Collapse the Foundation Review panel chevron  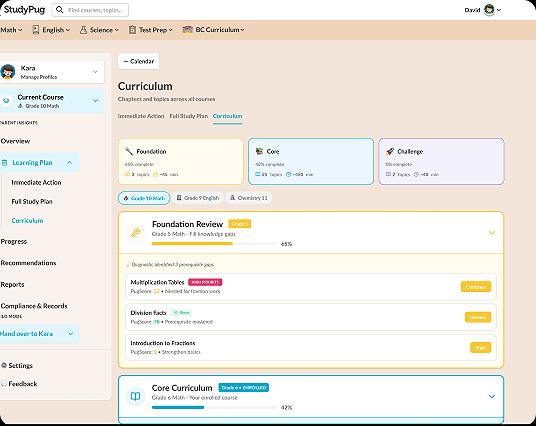(492, 232)
